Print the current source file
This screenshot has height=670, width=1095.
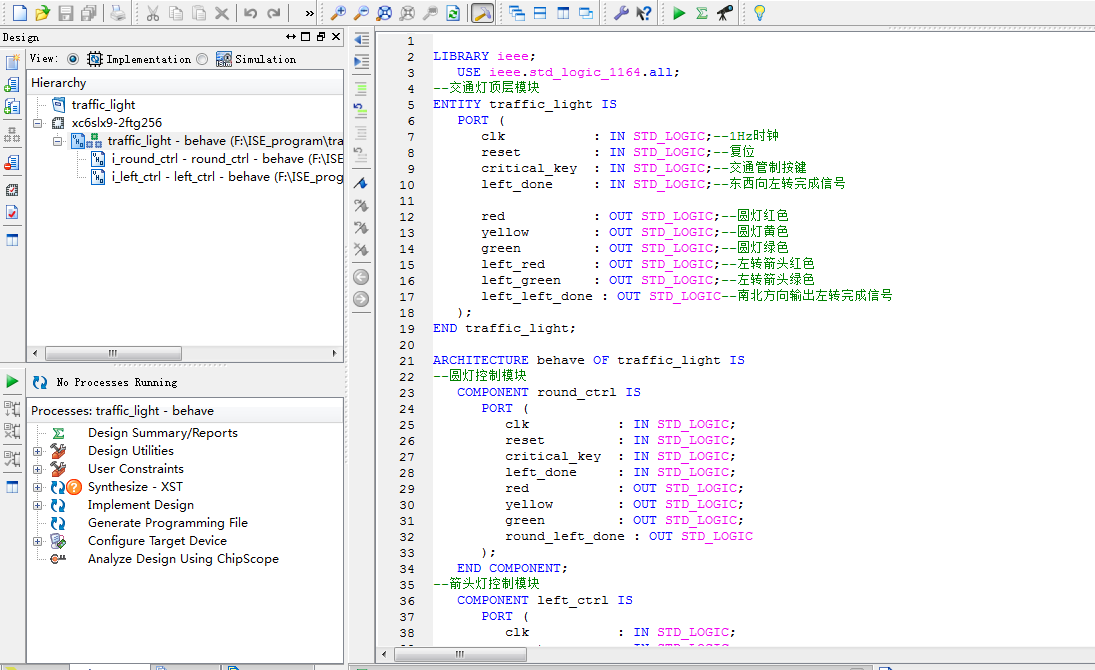117,13
